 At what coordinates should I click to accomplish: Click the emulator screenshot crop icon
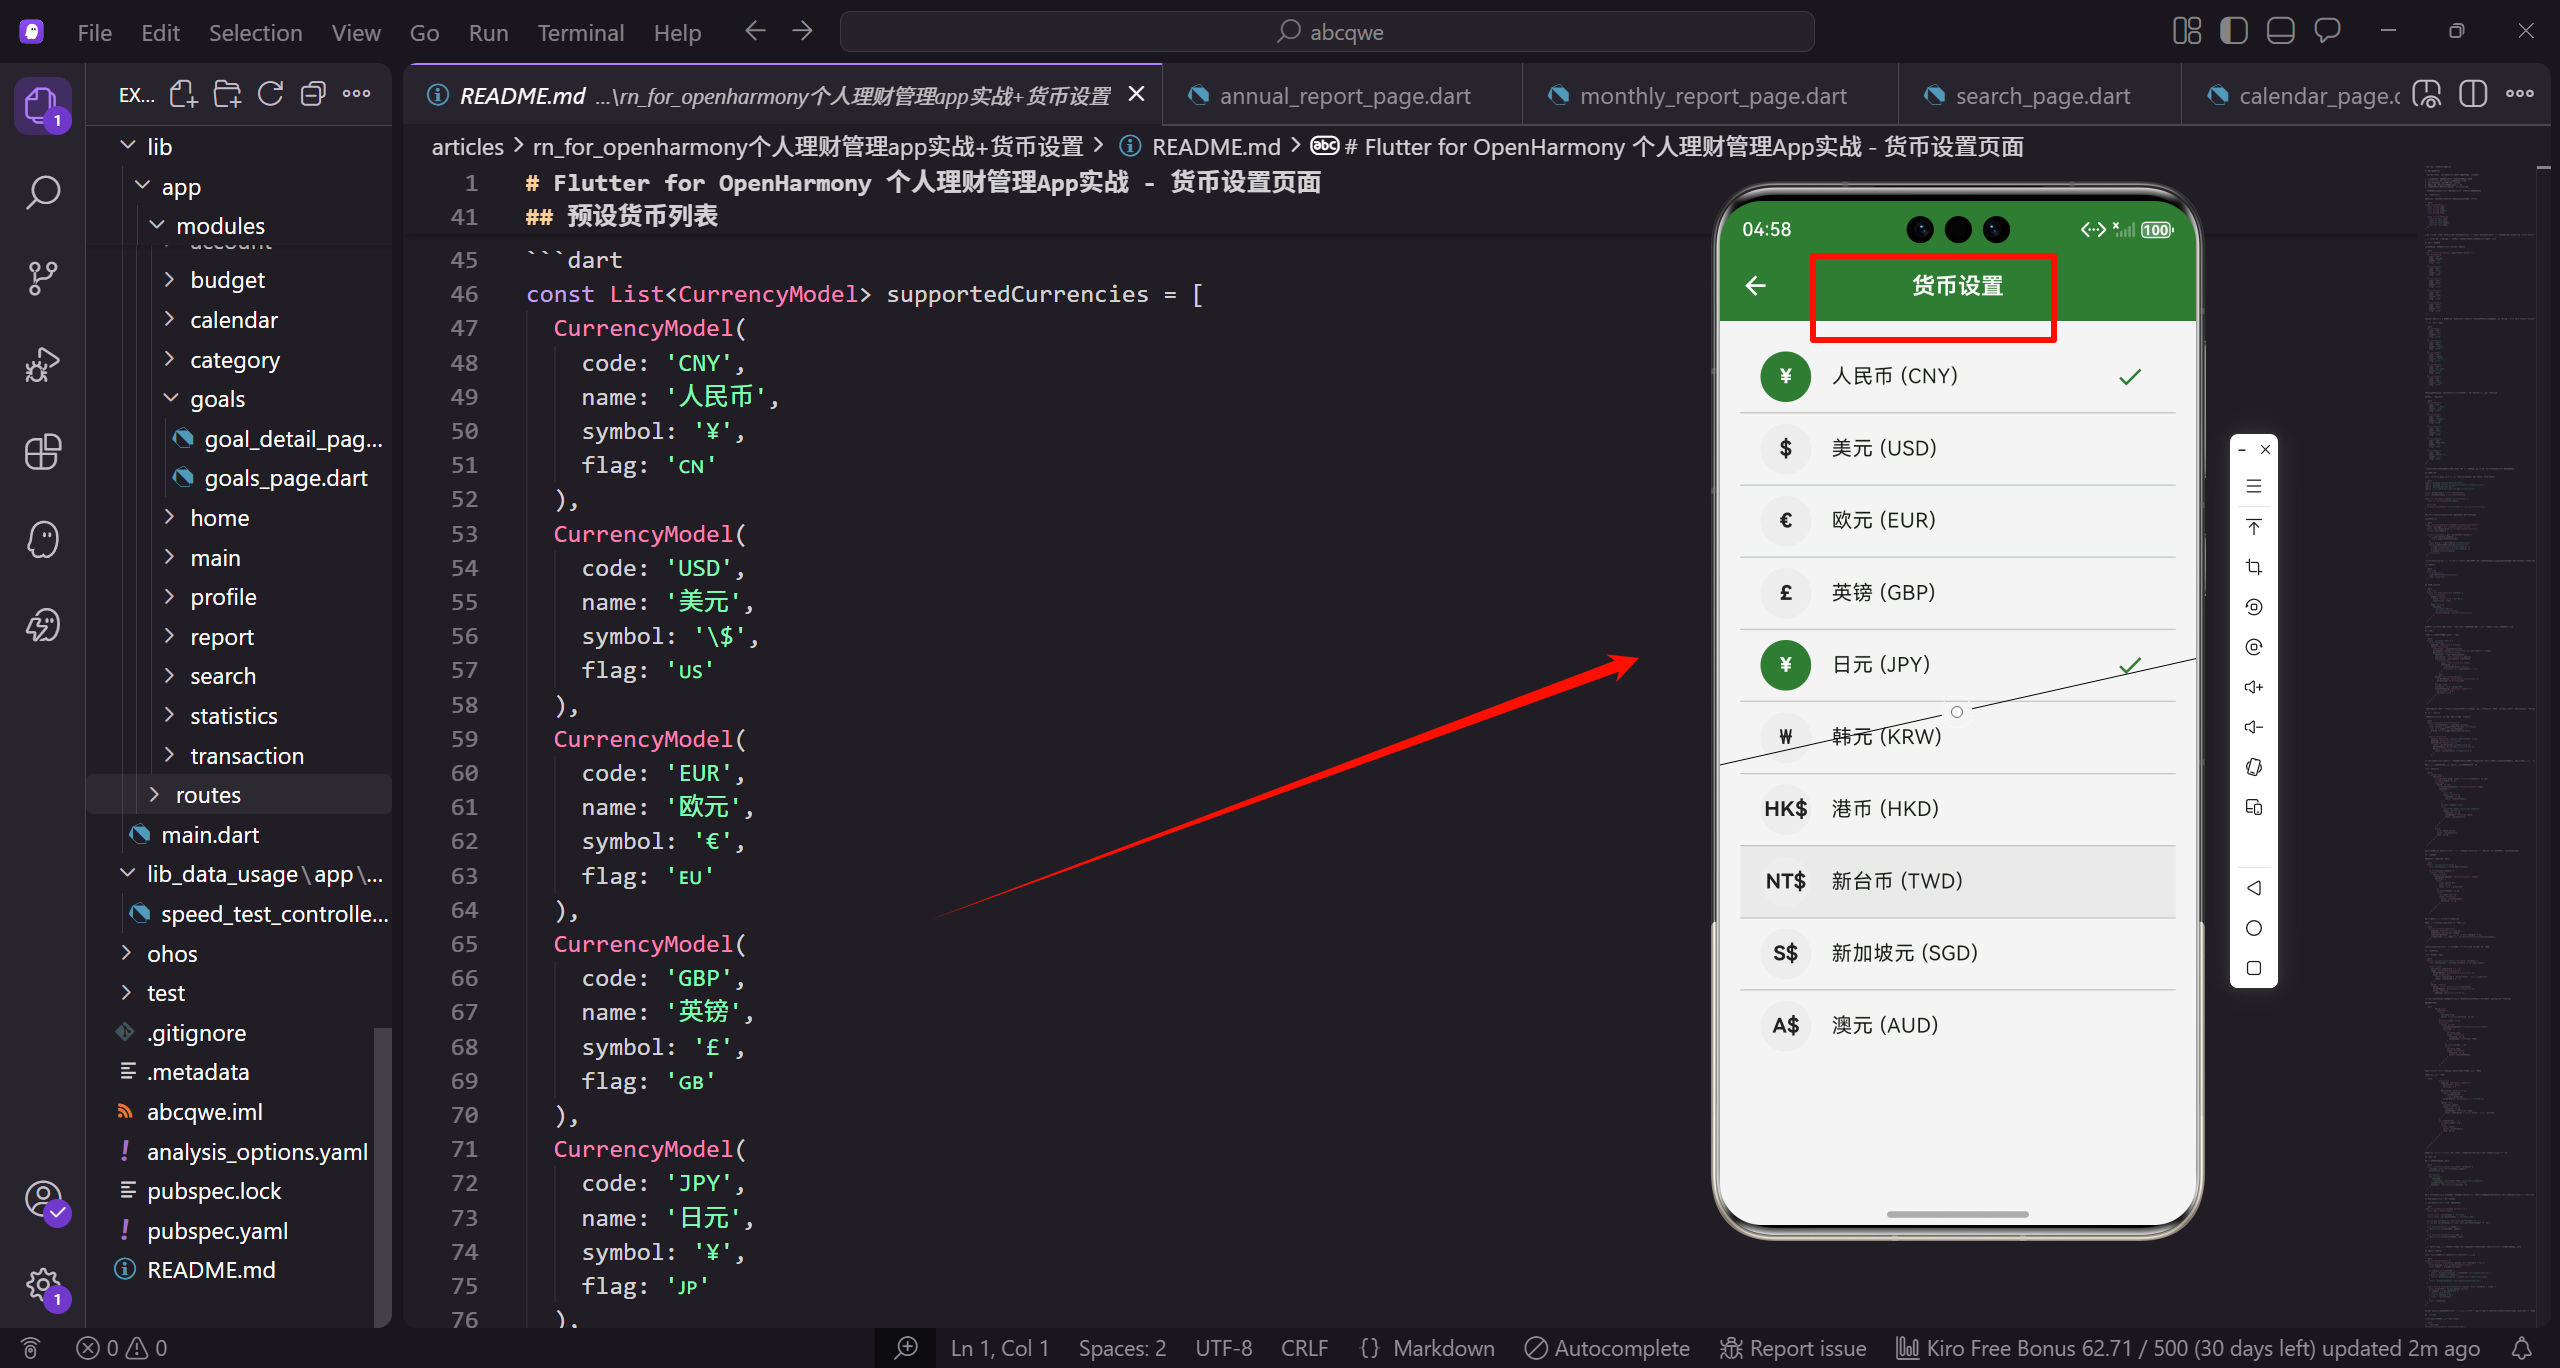(x=2253, y=567)
